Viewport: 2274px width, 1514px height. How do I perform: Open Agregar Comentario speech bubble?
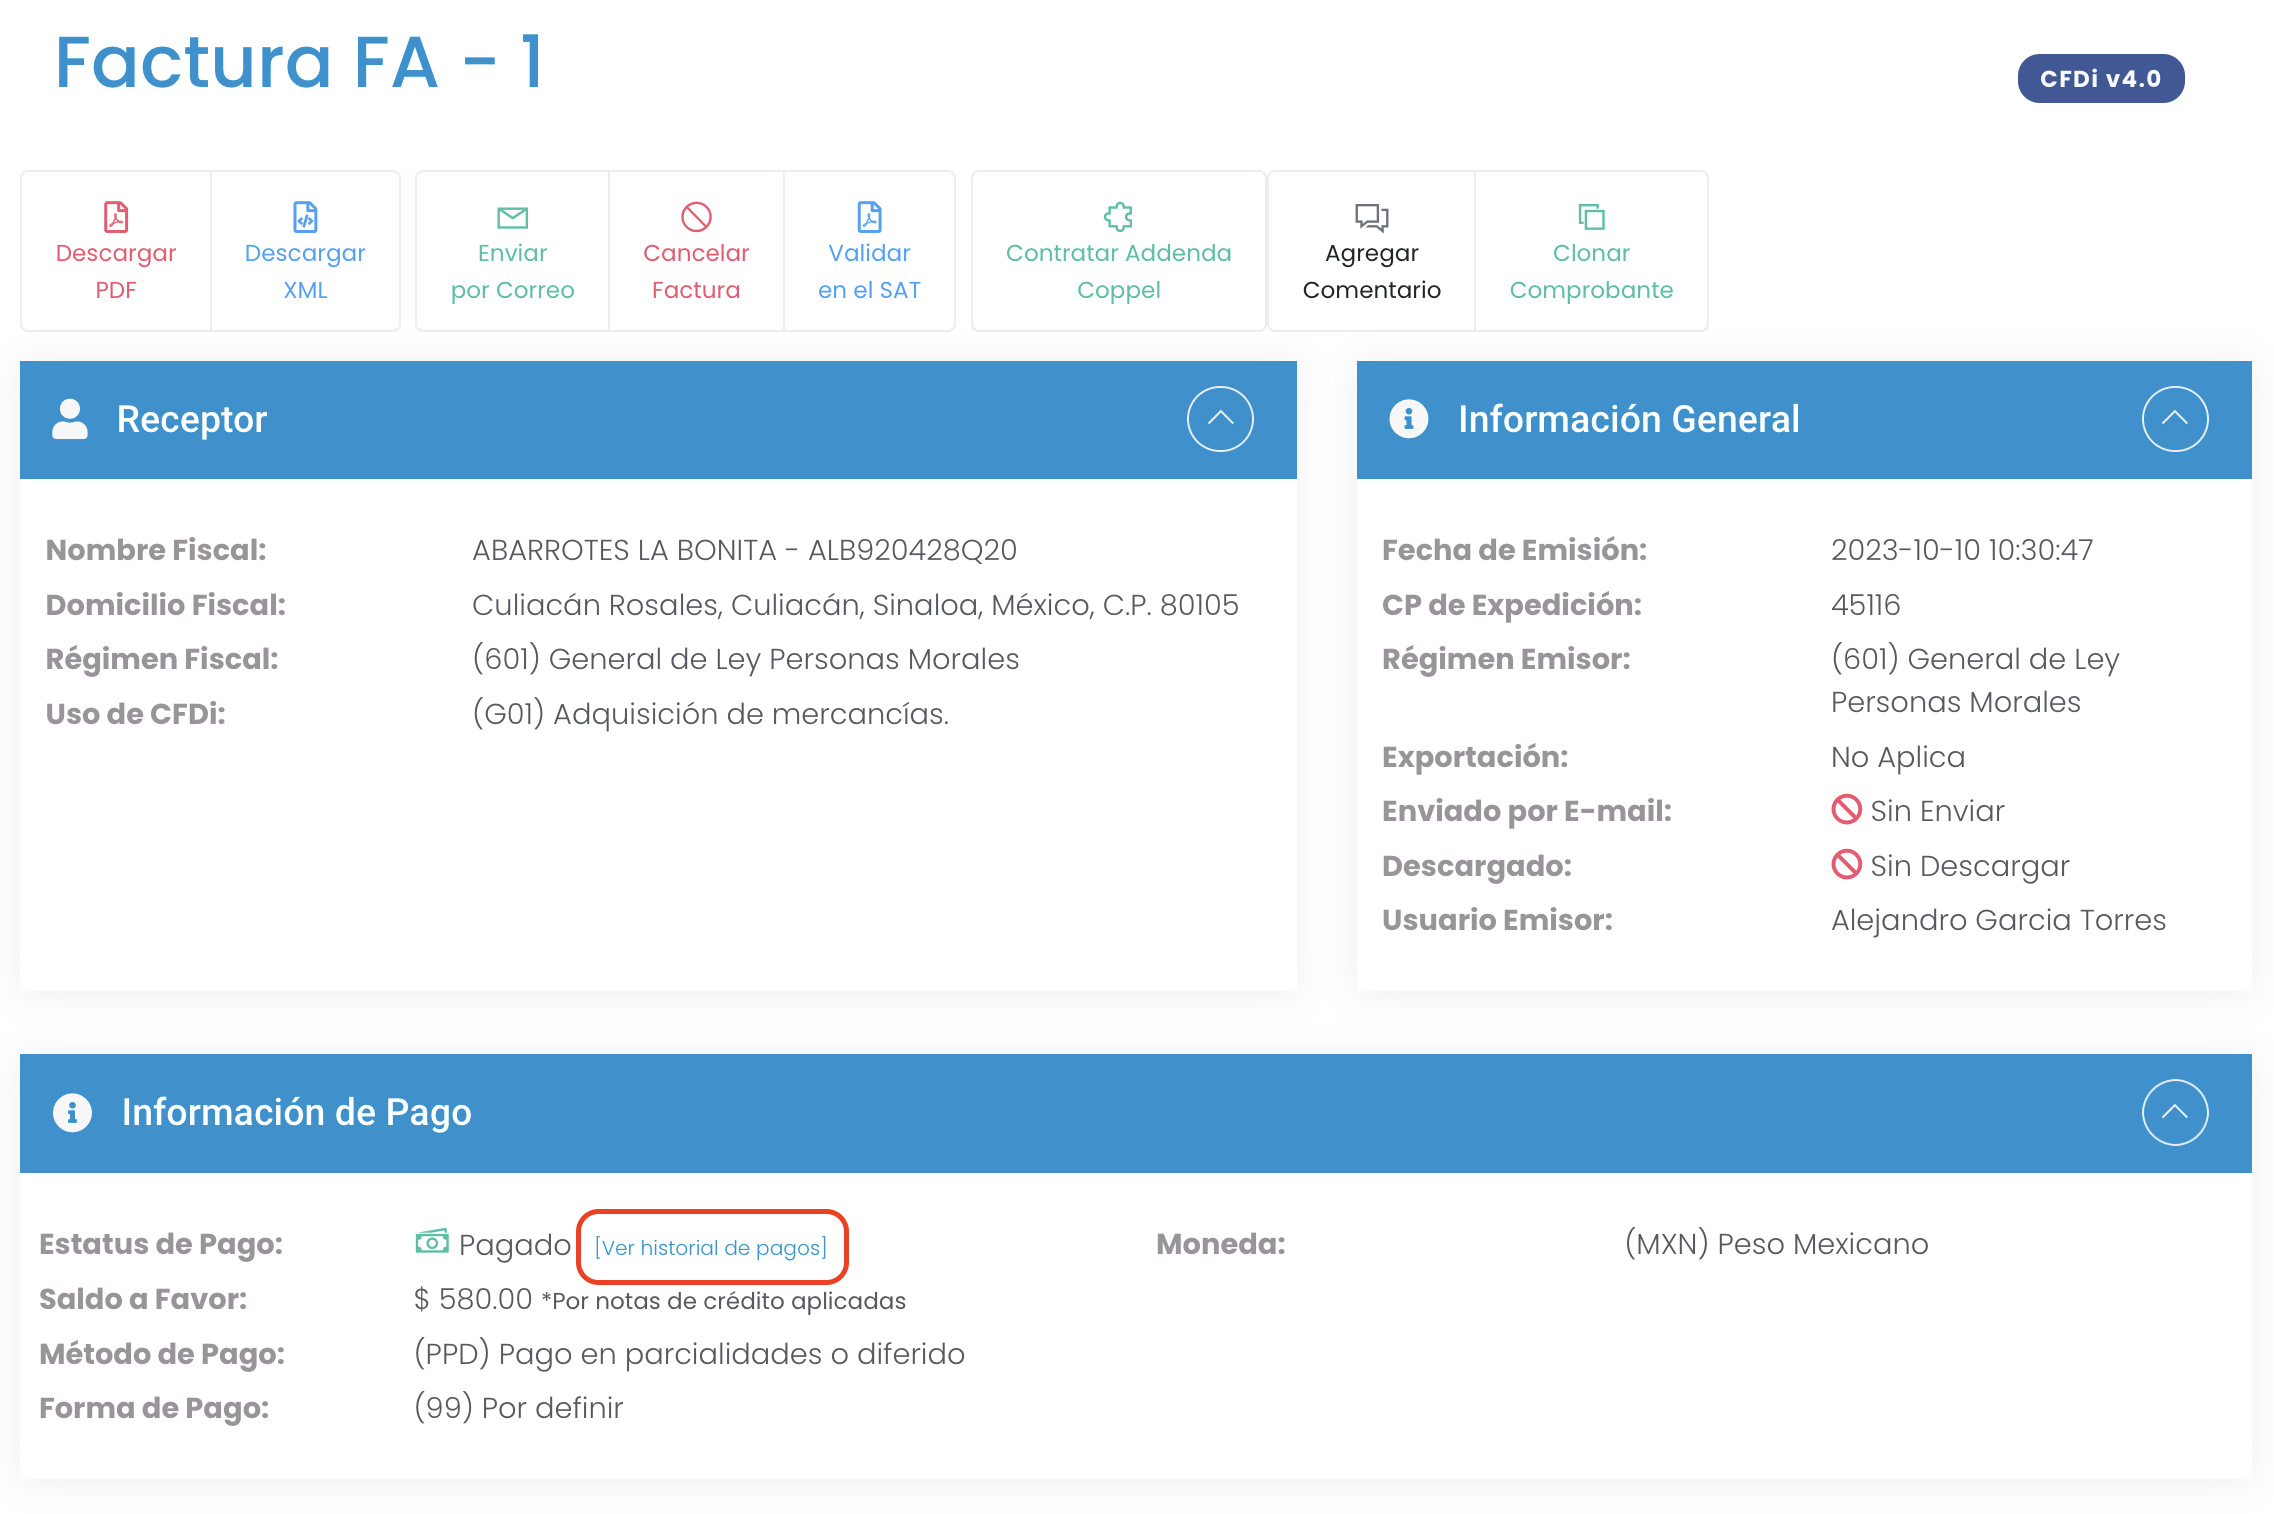pos(1371,216)
